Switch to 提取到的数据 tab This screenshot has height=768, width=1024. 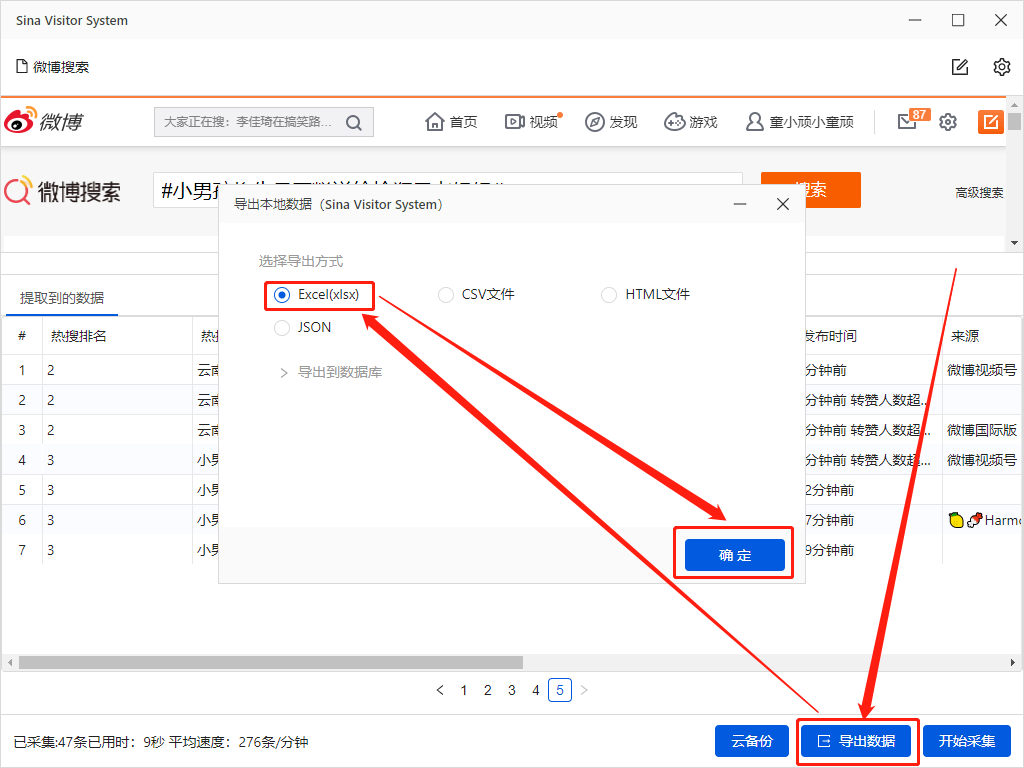point(61,298)
